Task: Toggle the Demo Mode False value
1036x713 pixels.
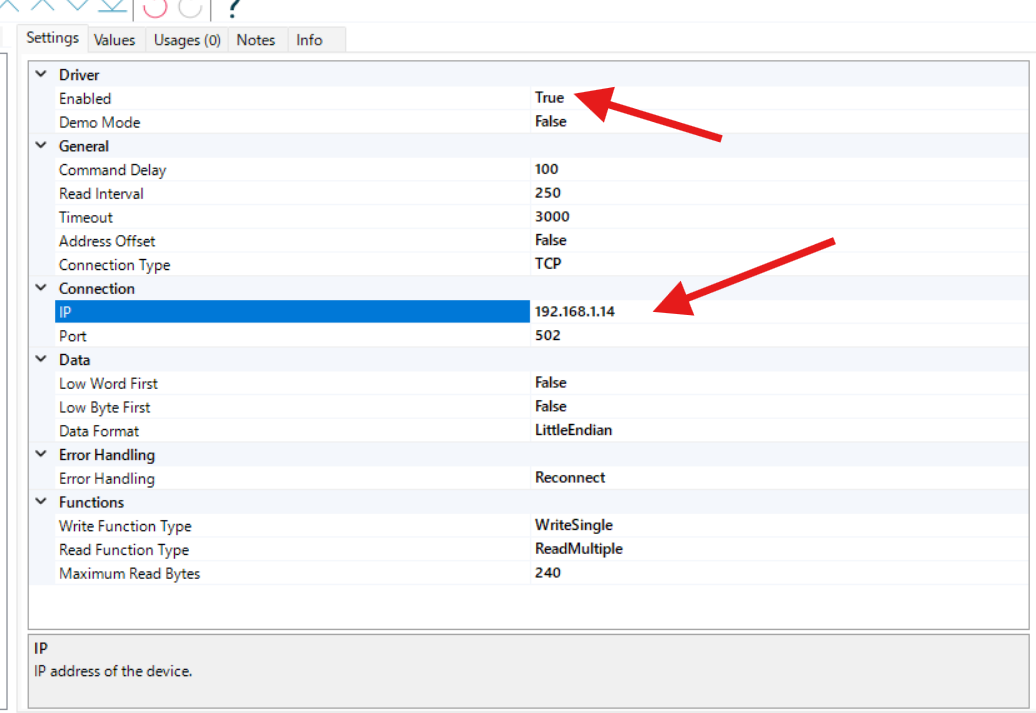Action: [550, 122]
